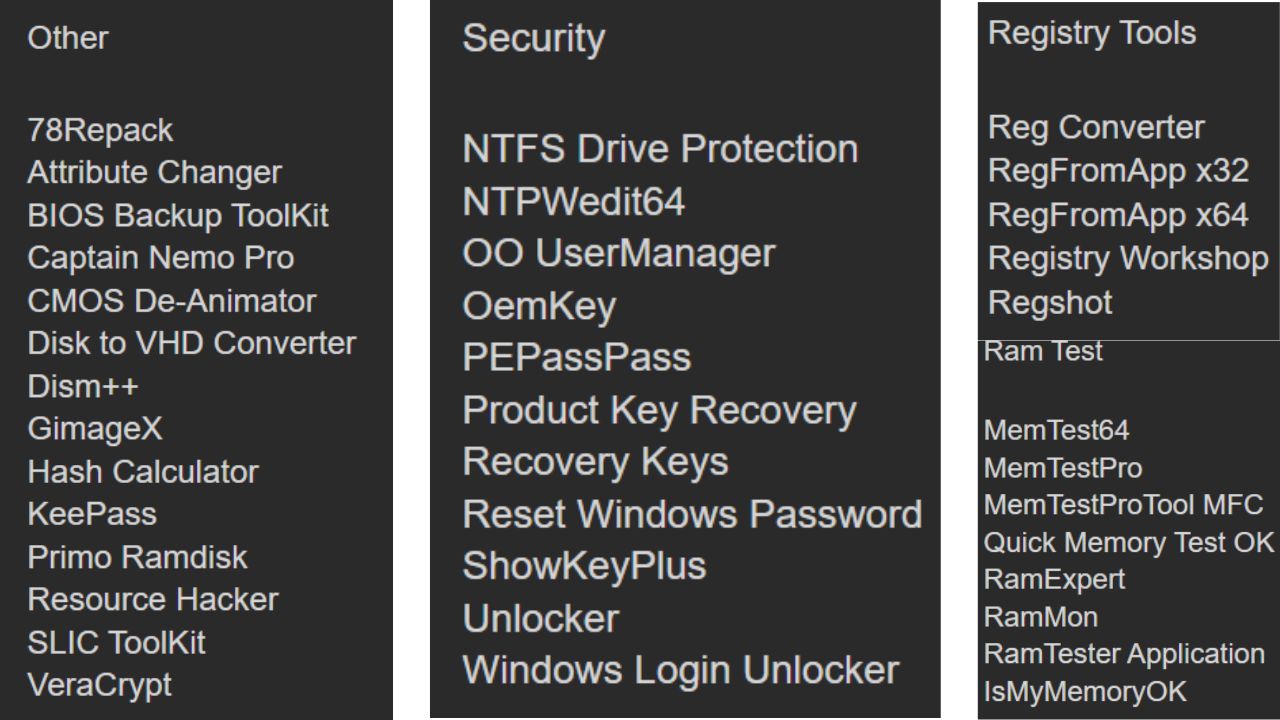The height and width of the screenshot is (720, 1280).
Task: Select OemKey entry
Action: 538,306
